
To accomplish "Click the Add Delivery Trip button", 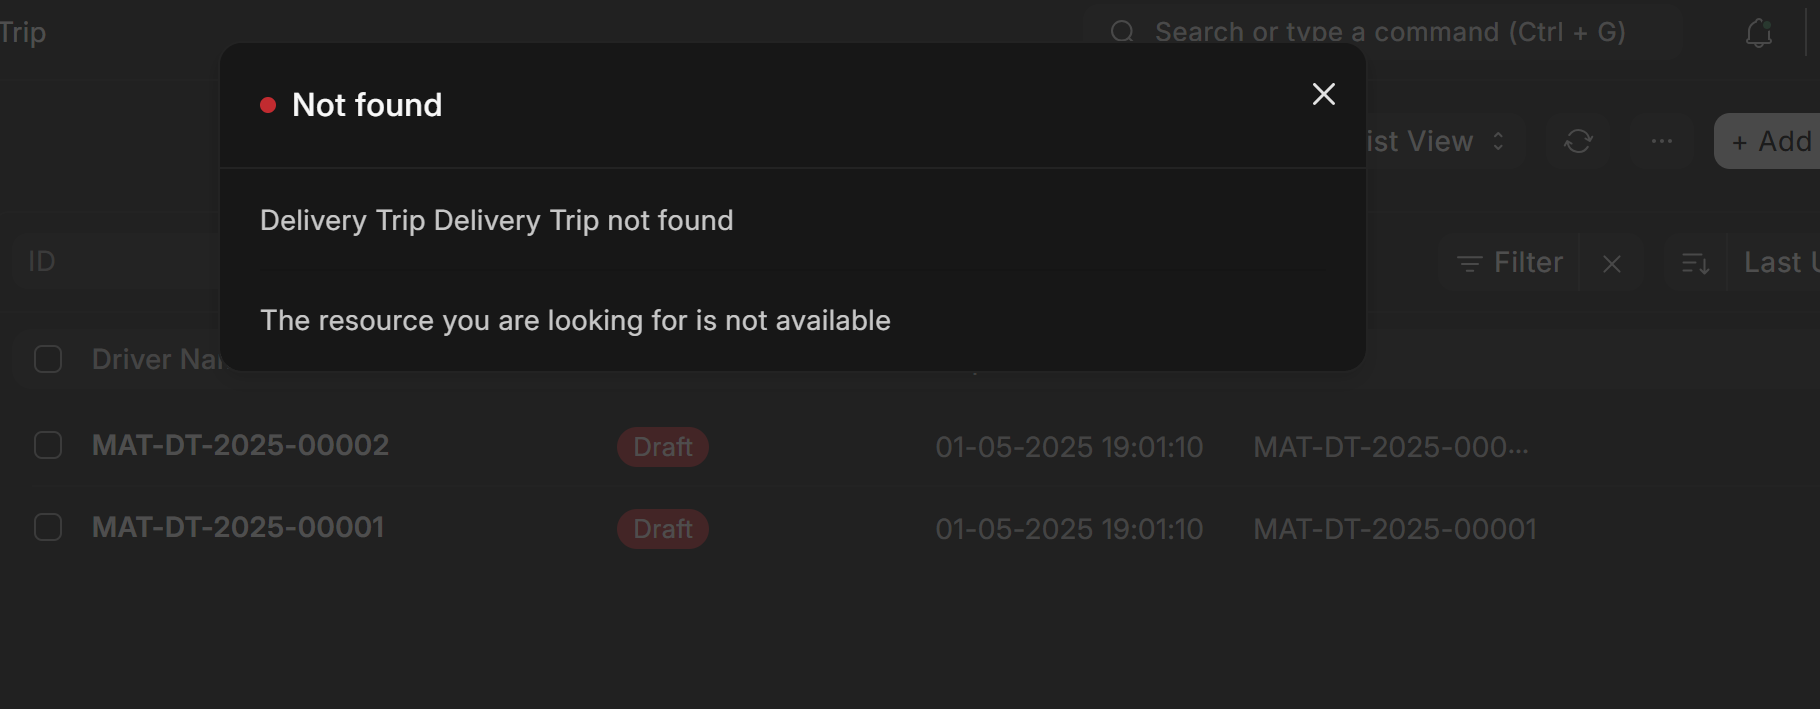I will tap(1769, 141).
